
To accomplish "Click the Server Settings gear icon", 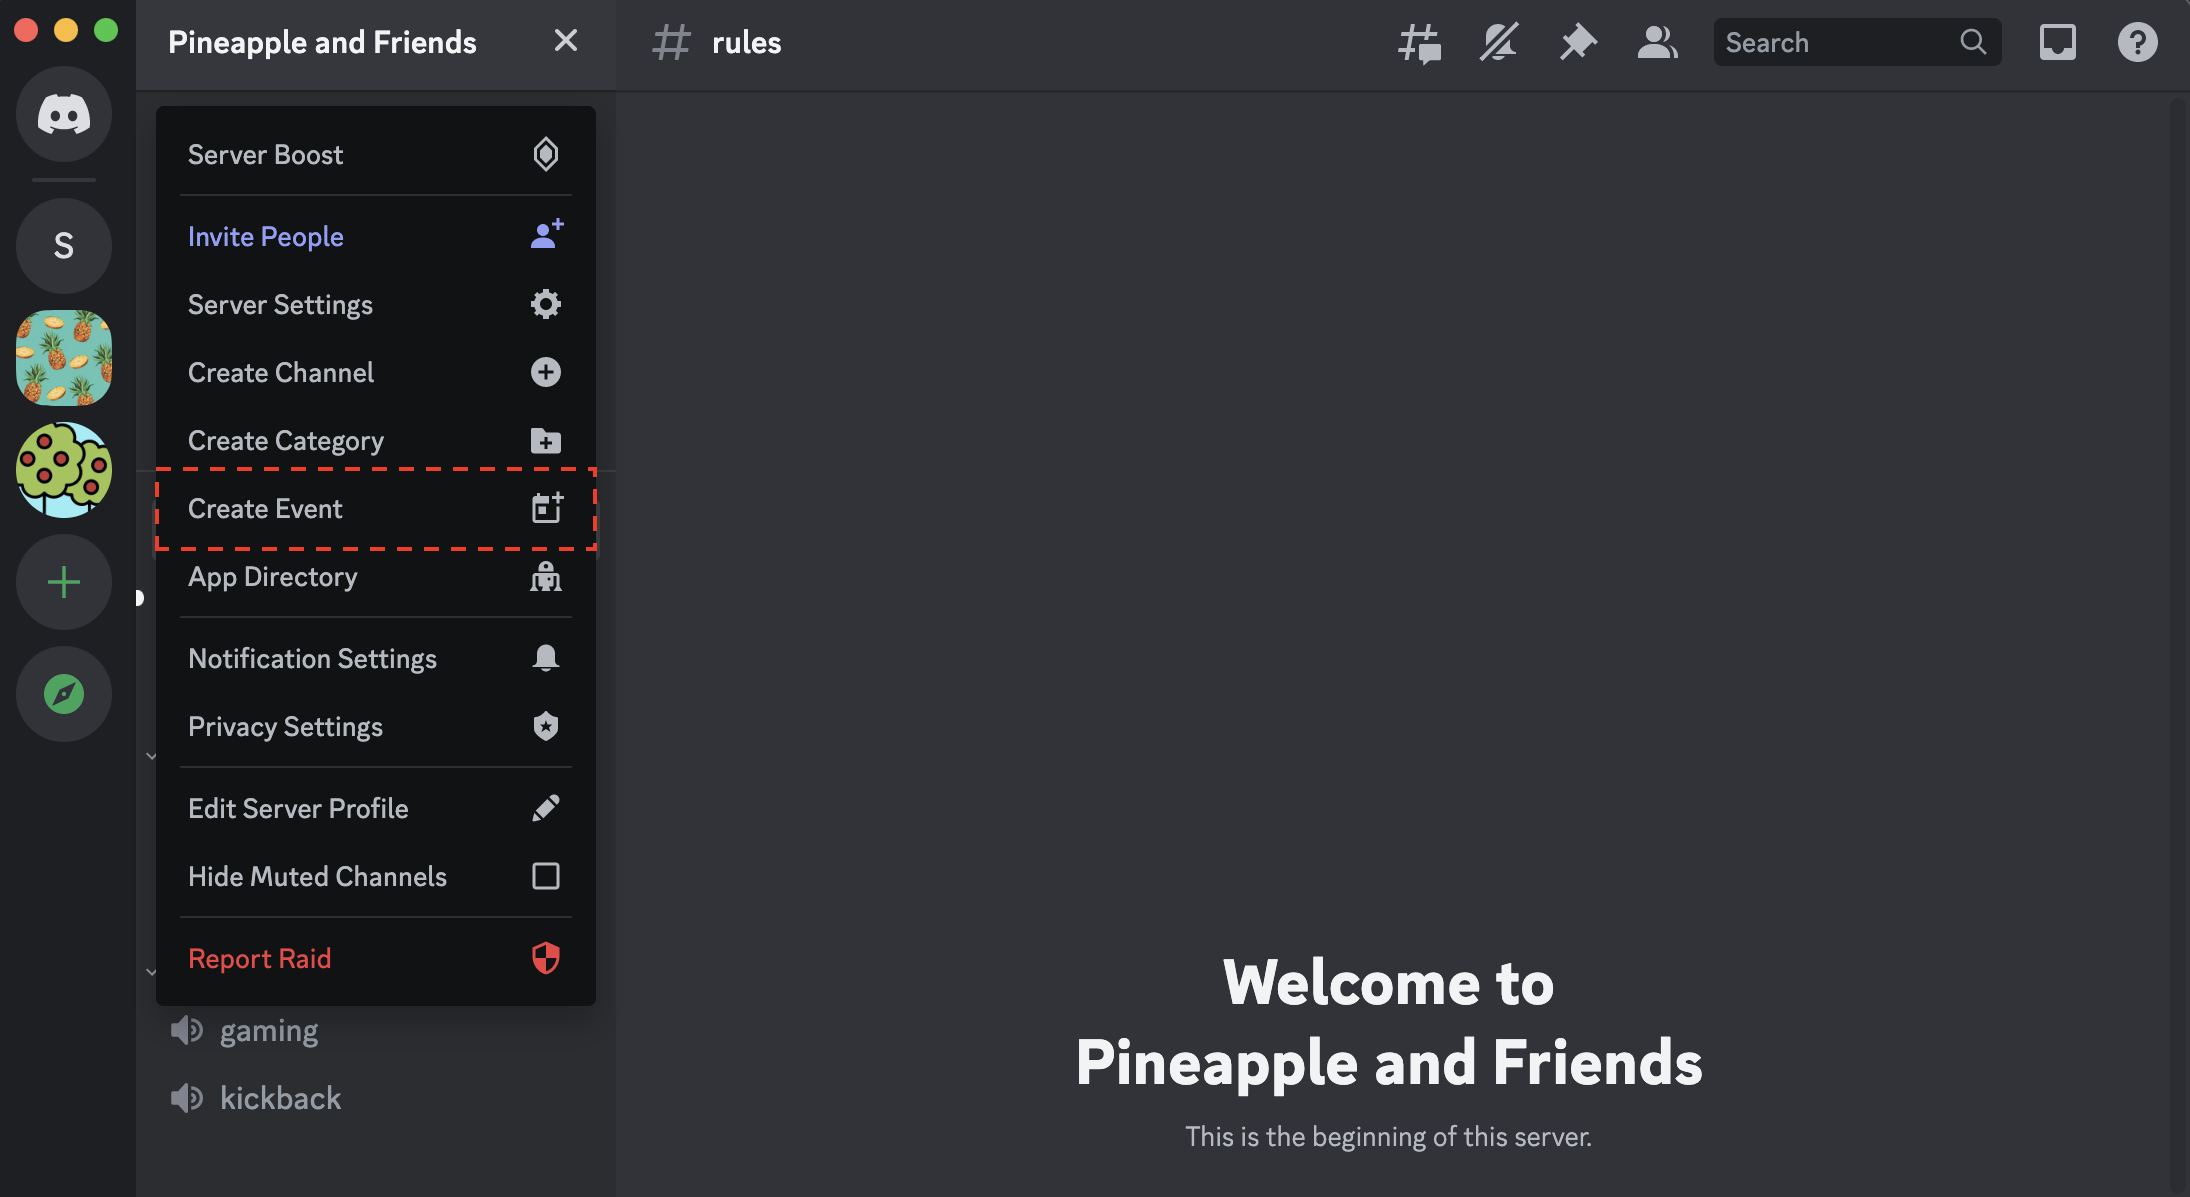I will click(545, 304).
